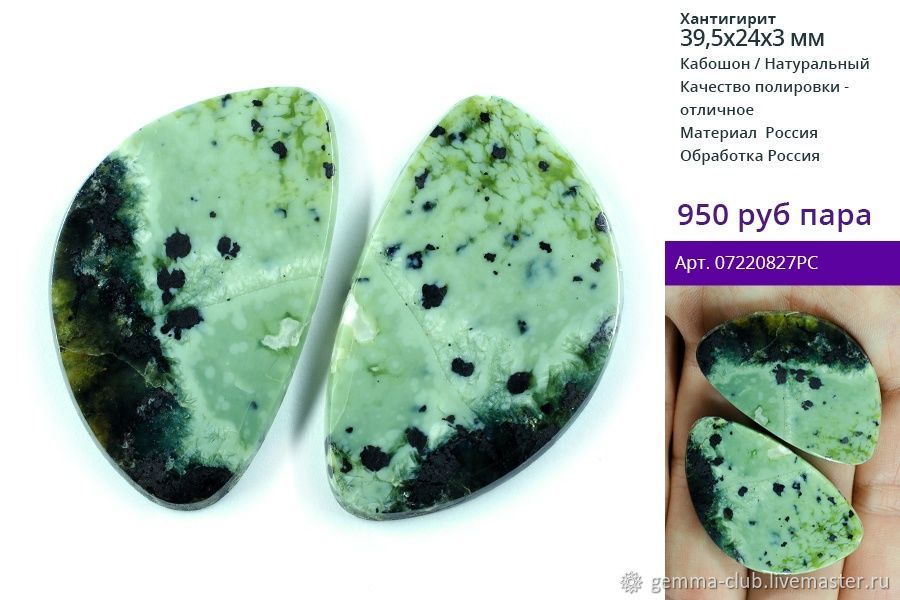Click the Хантигирит title heading
Image resolution: width=900 pixels, height=600 pixels.
pos(728,19)
